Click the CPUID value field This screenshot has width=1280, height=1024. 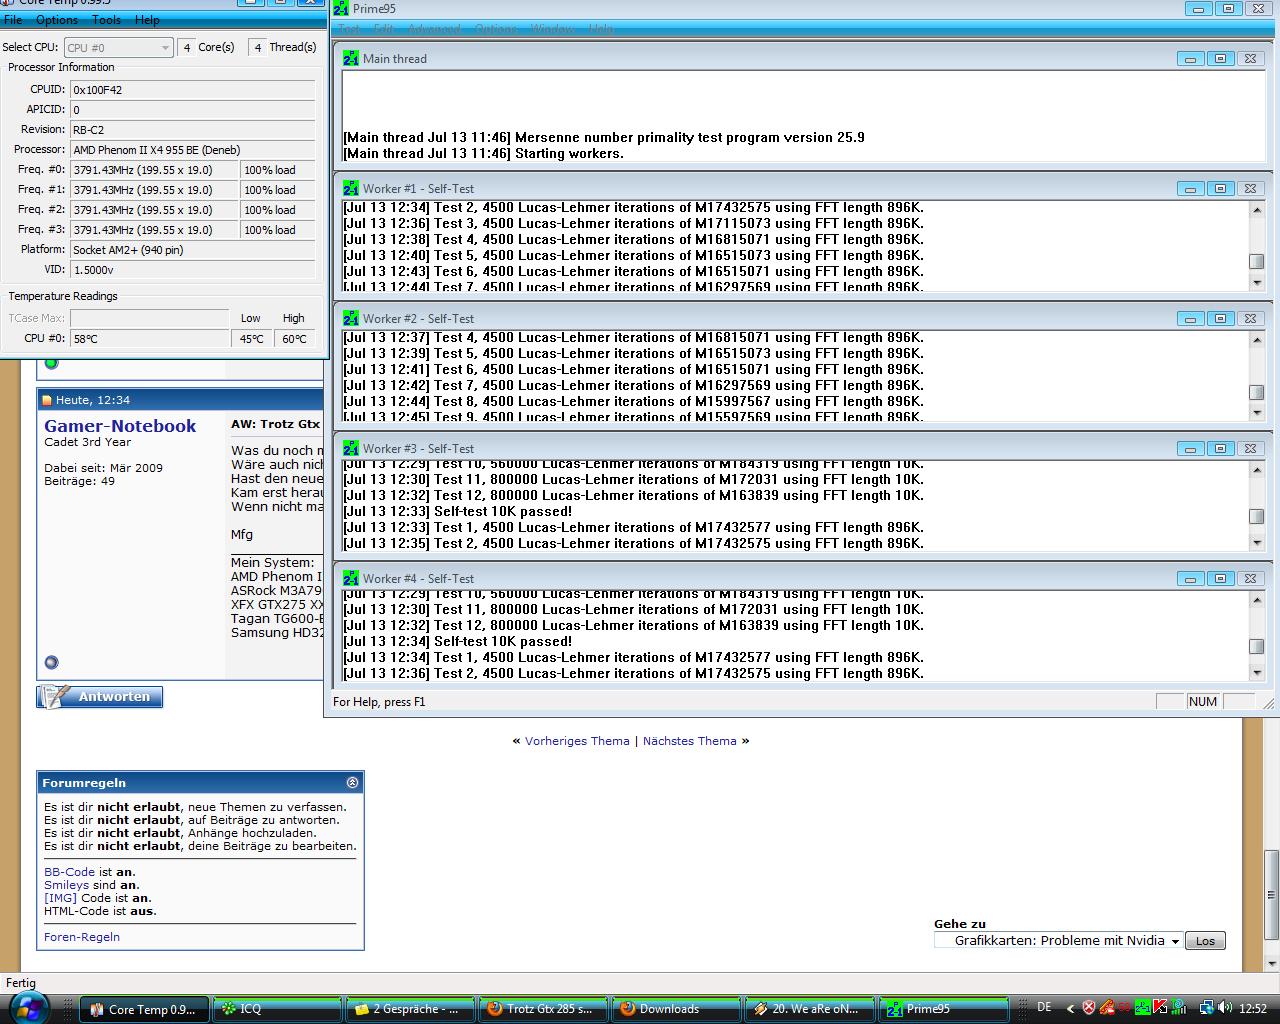tap(193, 90)
